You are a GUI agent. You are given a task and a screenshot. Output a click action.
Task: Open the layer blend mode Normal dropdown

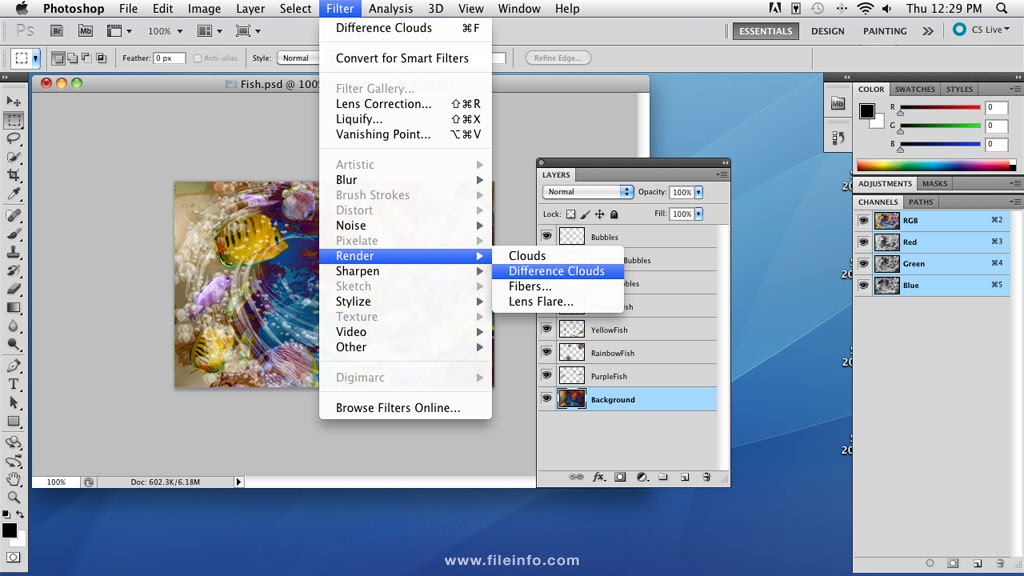tap(588, 192)
